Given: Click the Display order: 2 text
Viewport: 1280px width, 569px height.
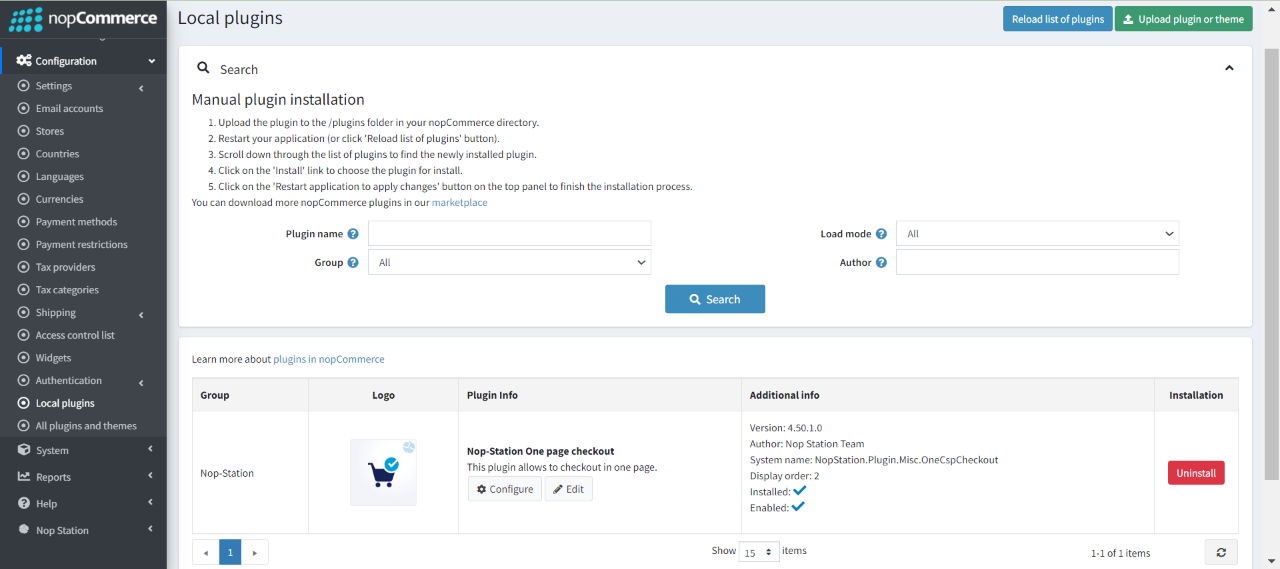Looking at the screenshot, I should (785, 476).
